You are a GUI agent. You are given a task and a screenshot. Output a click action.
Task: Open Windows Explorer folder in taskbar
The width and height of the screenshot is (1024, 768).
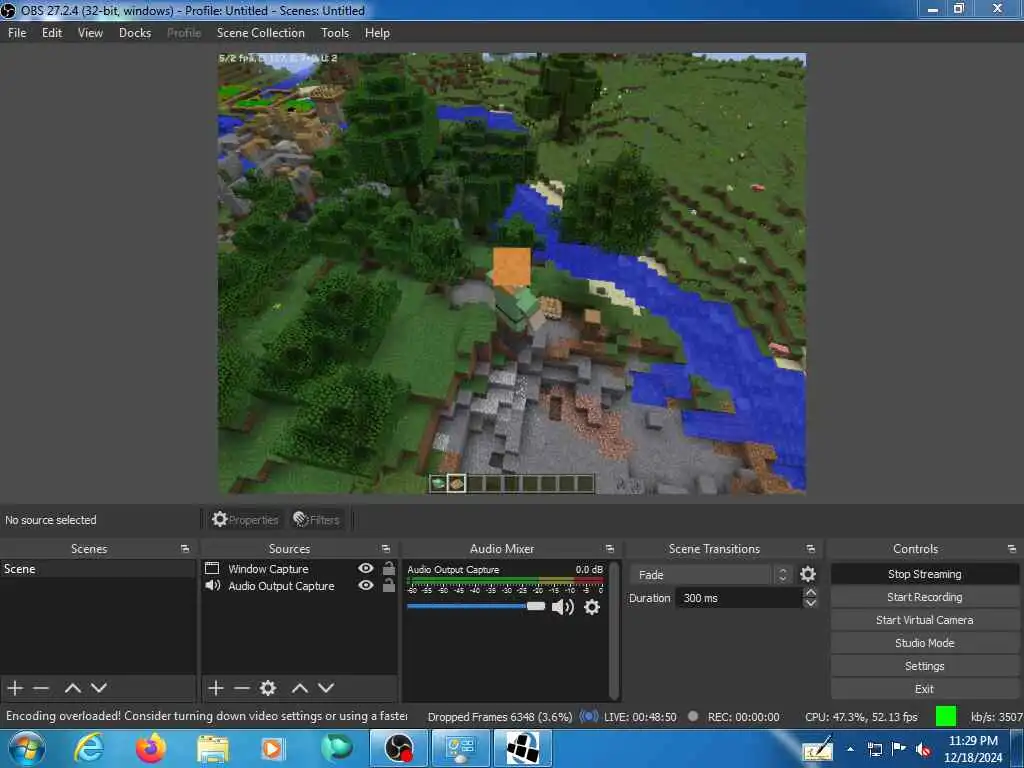click(213, 749)
